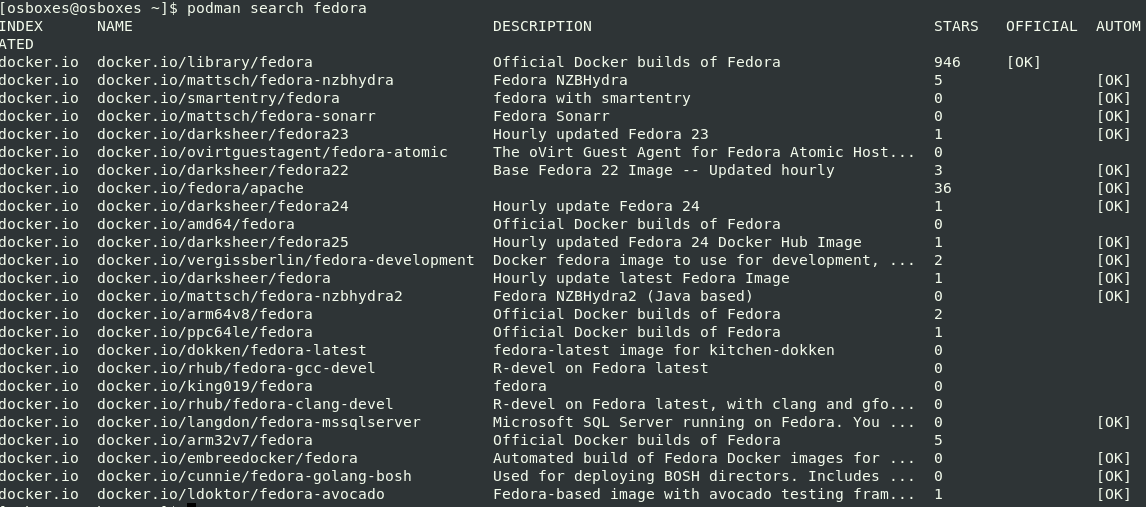Click the docker.io/vergissberlin/fedora-development entry
The width and height of the screenshot is (1146, 507).
pyautogui.click(x=286, y=260)
